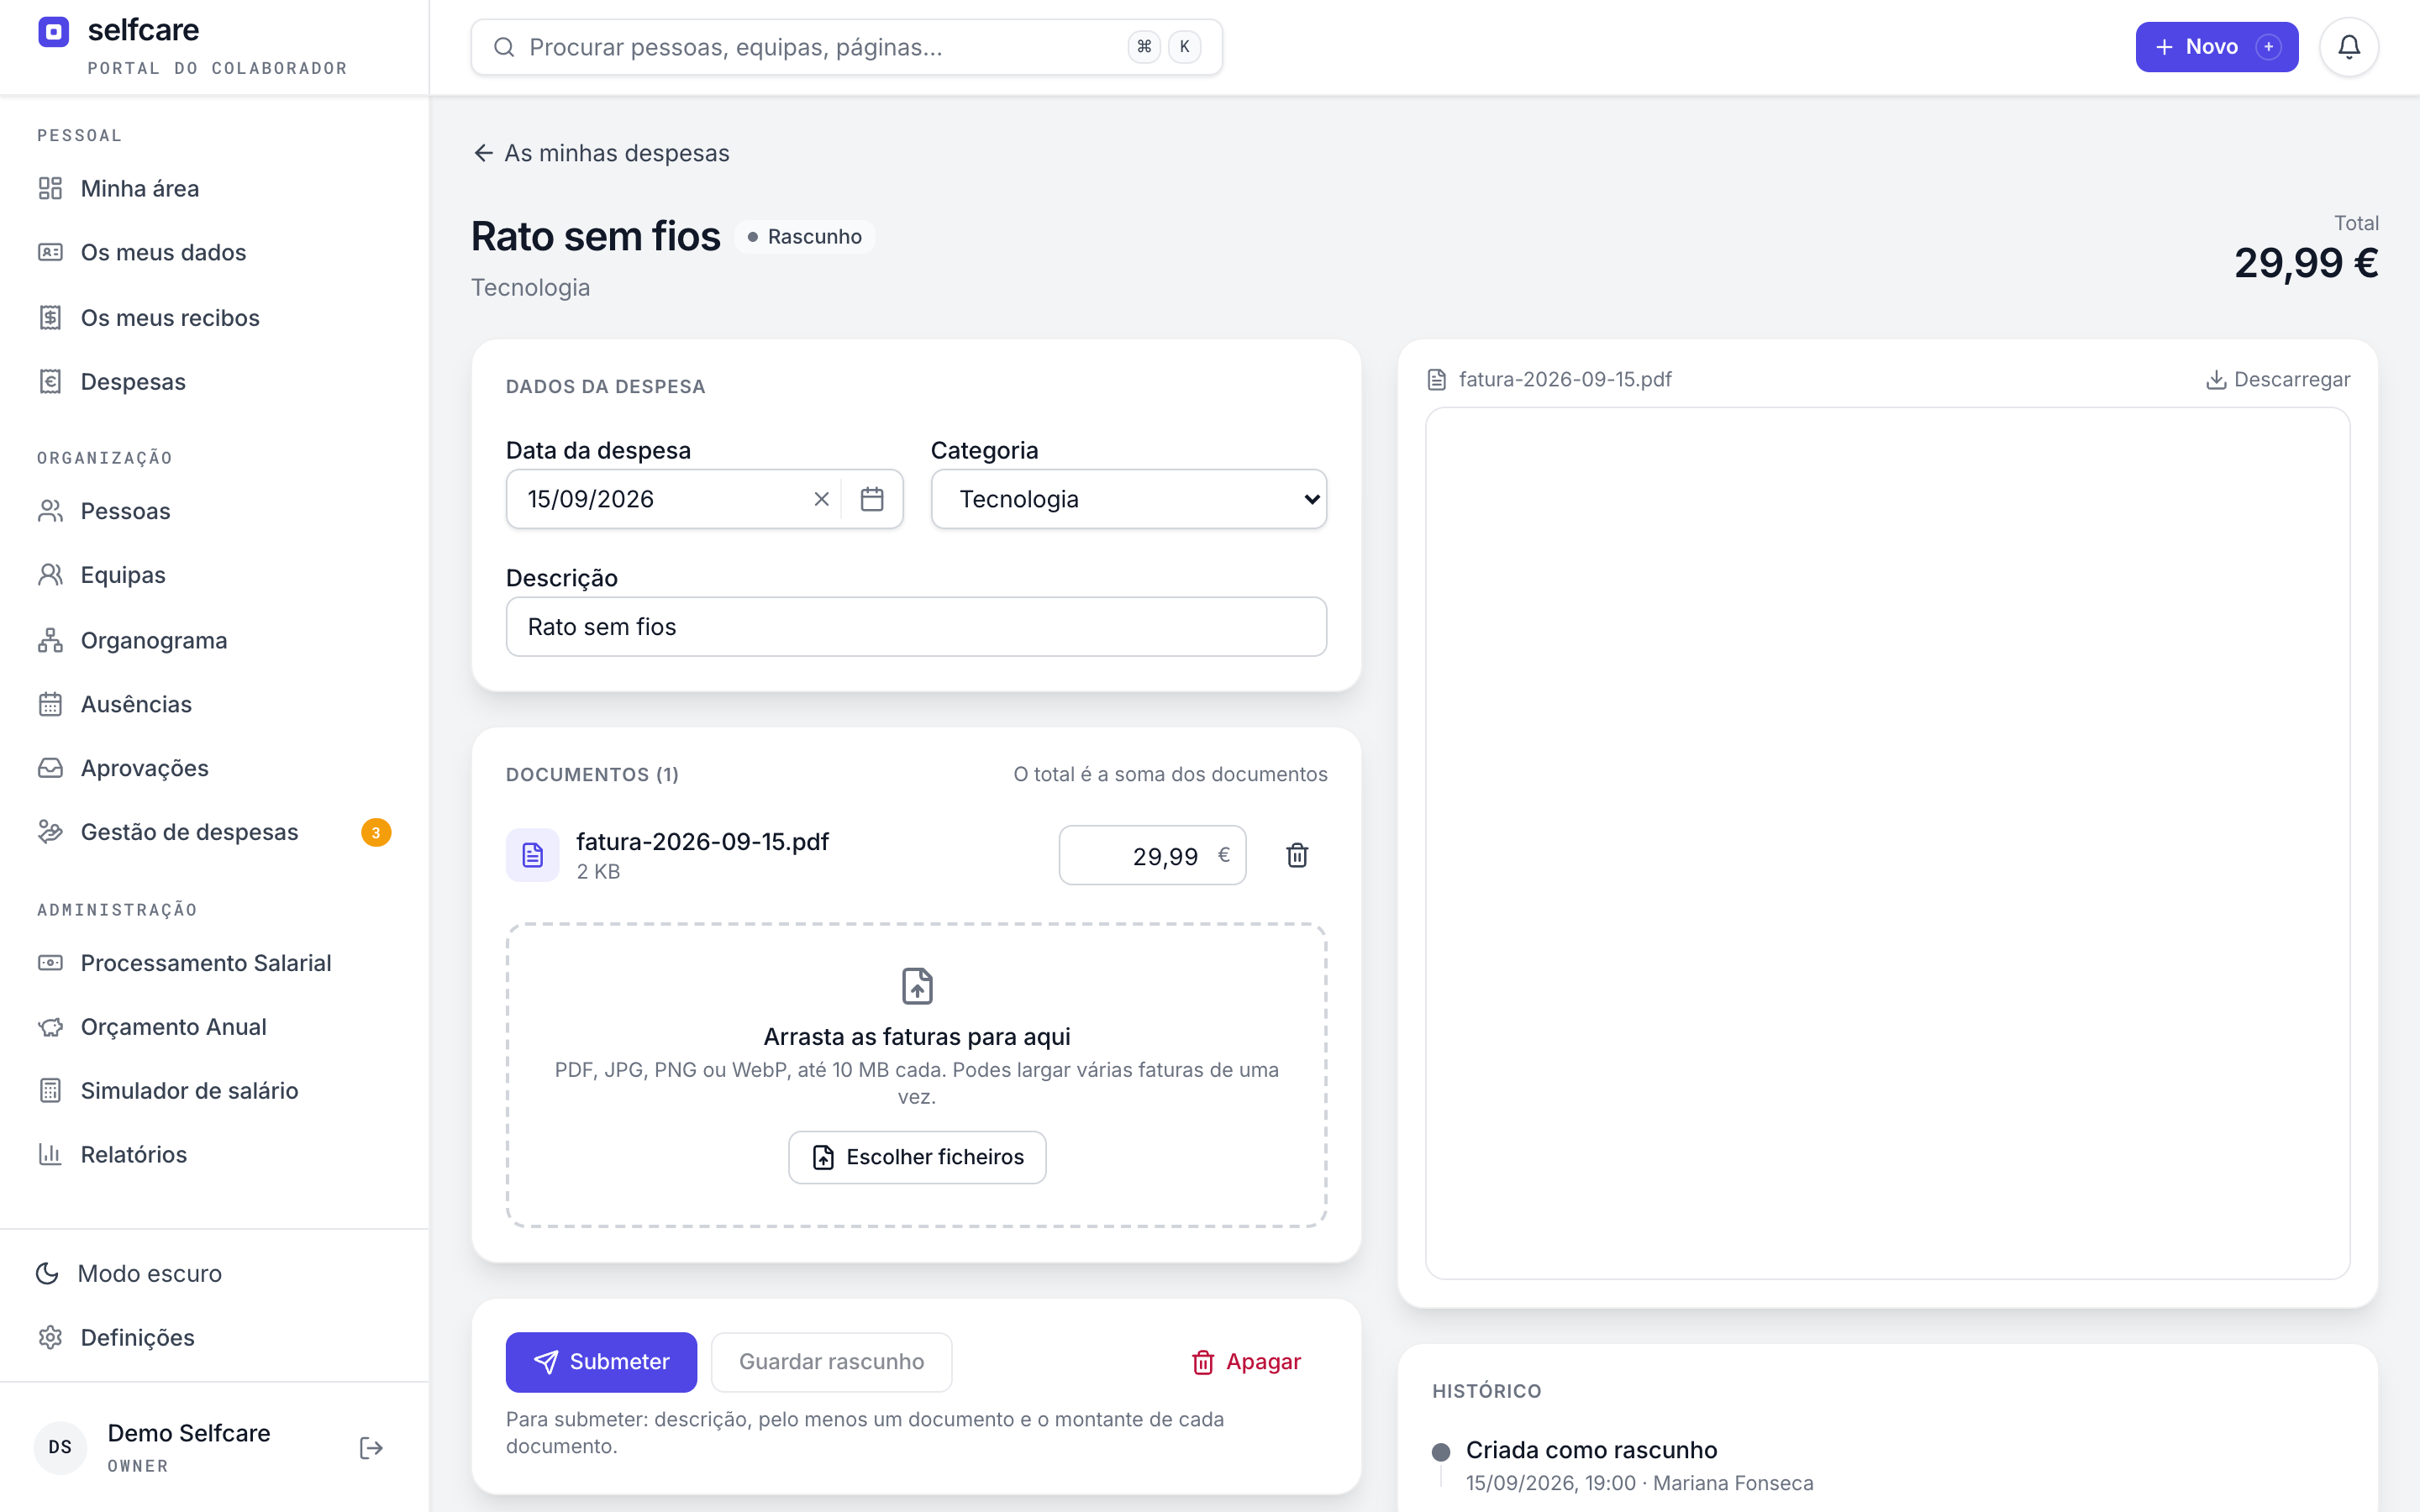
Task: Click the search magnifier icon
Action: pyautogui.click(x=504, y=47)
